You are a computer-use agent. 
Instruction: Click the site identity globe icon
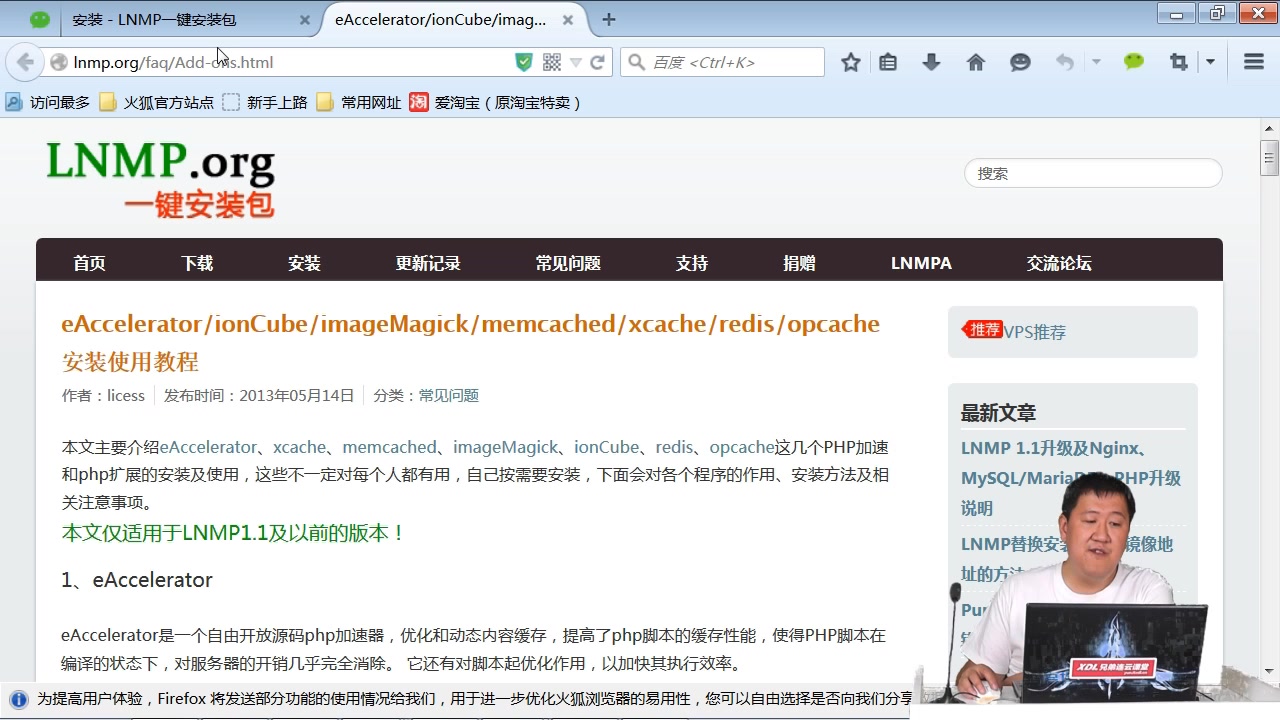59,62
